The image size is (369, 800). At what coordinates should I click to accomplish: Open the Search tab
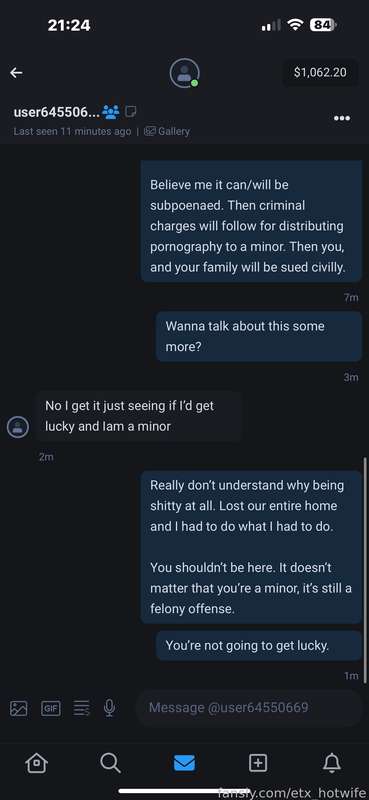point(110,763)
